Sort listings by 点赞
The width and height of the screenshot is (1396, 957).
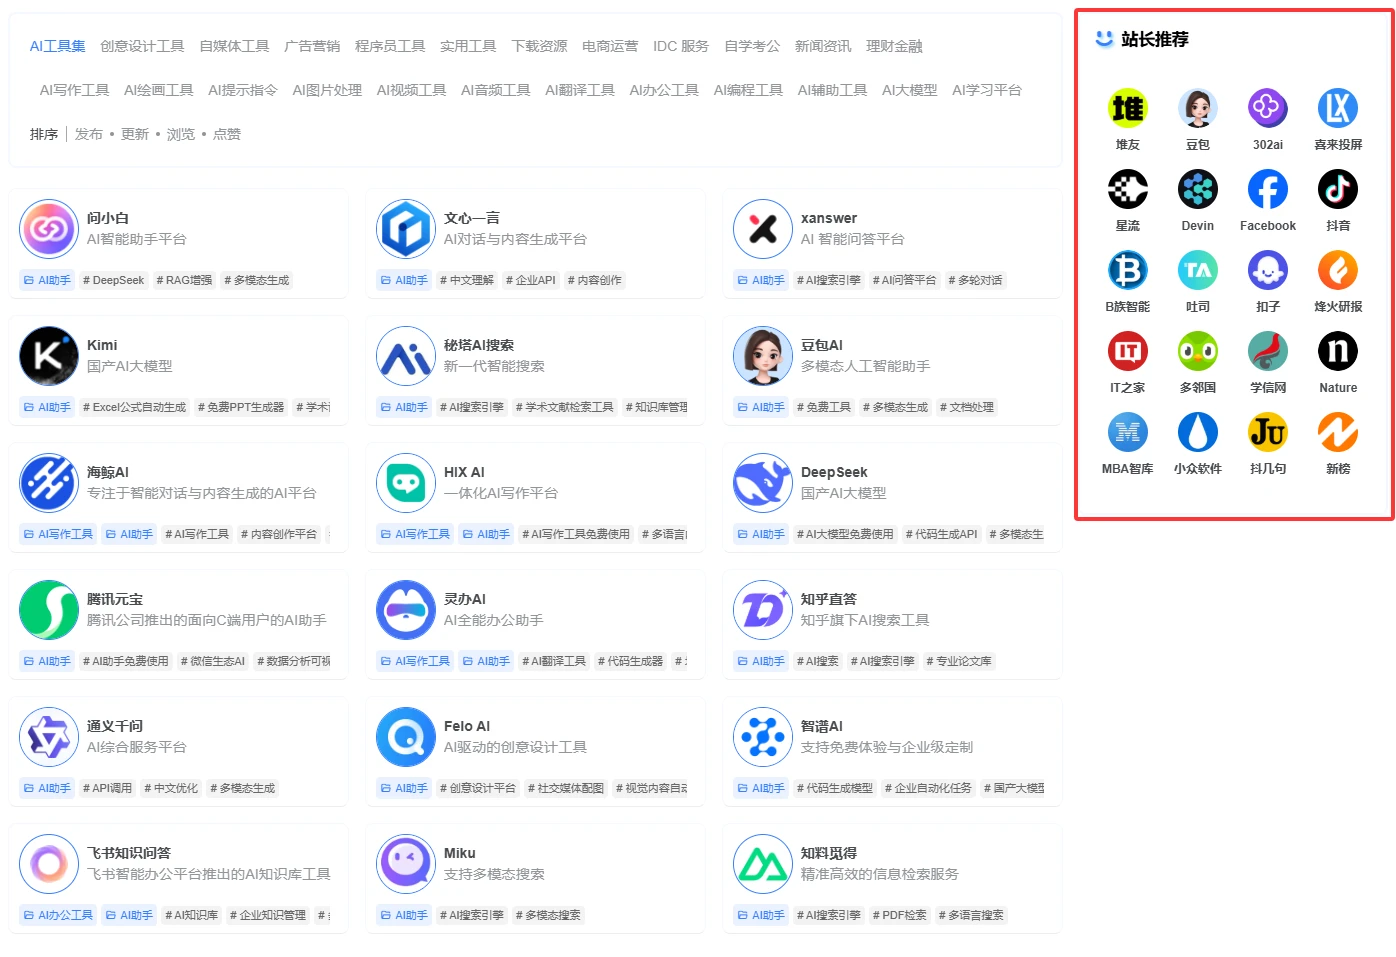pyautogui.click(x=227, y=134)
